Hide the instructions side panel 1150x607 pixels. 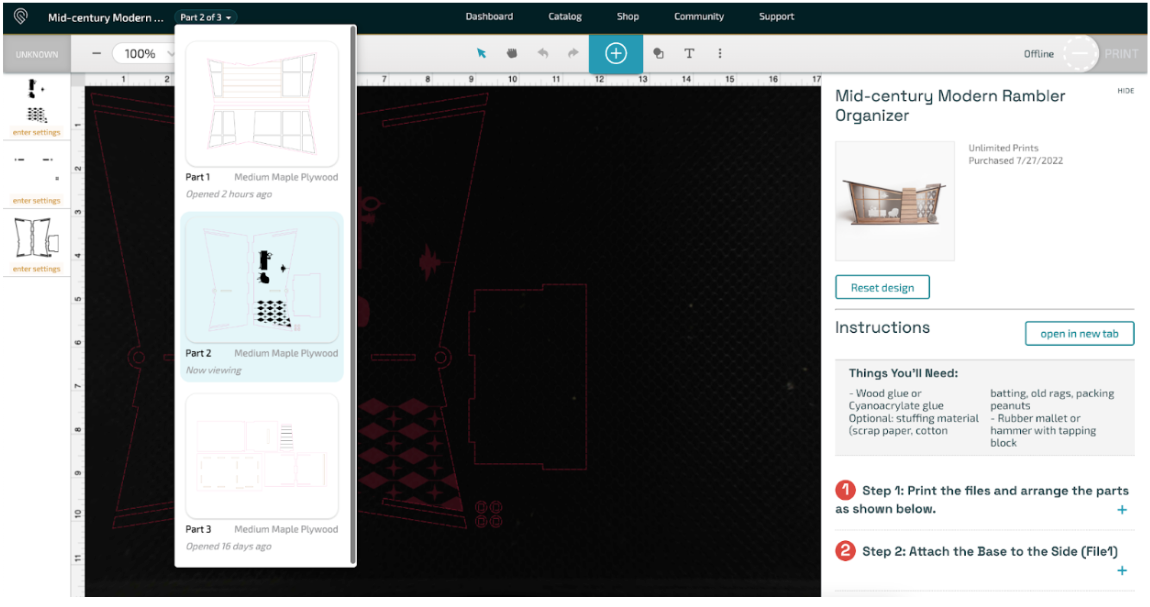pyautogui.click(x=1125, y=91)
